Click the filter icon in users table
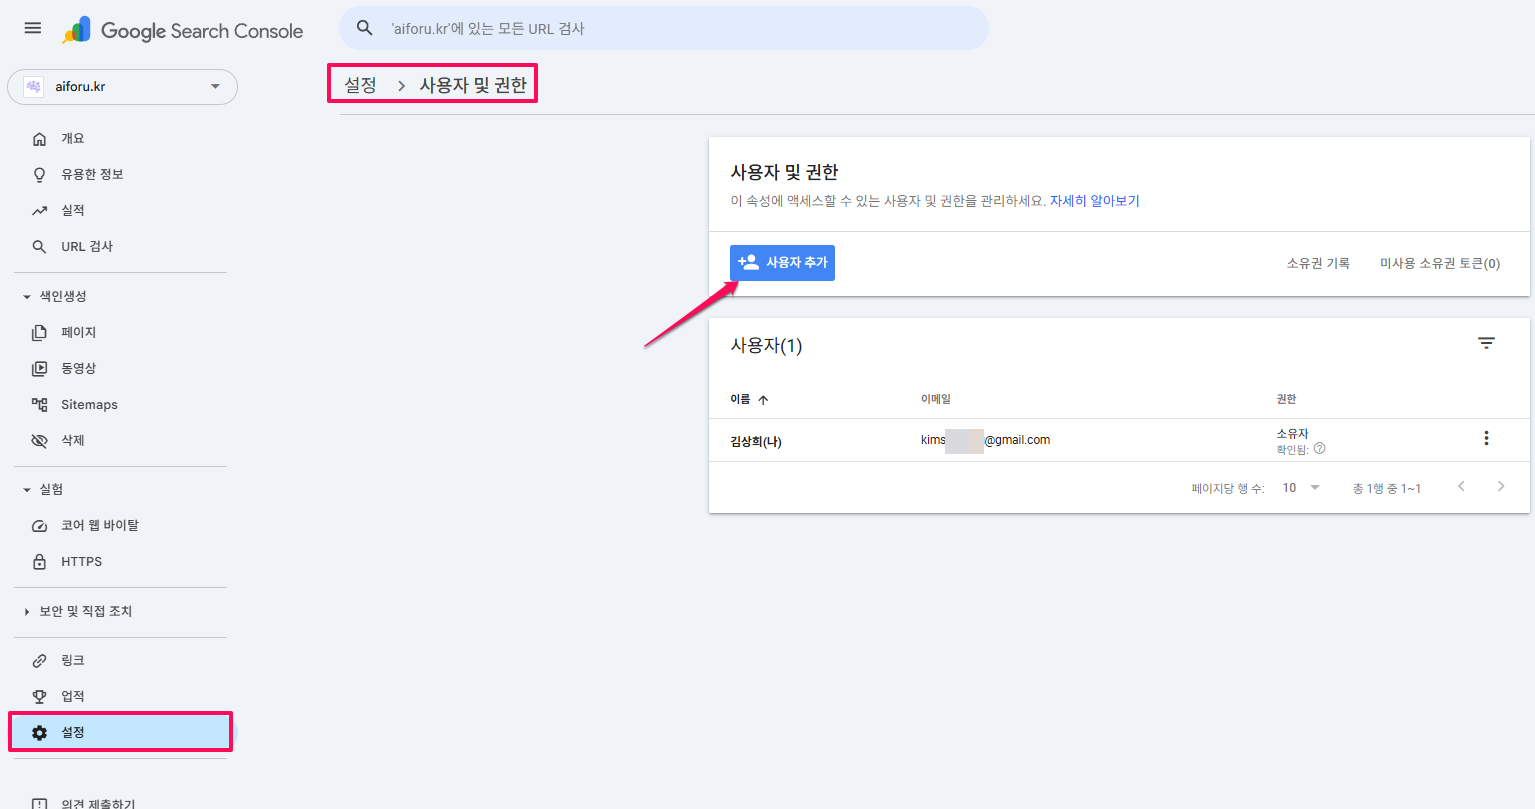1535x809 pixels. pos(1486,343)
